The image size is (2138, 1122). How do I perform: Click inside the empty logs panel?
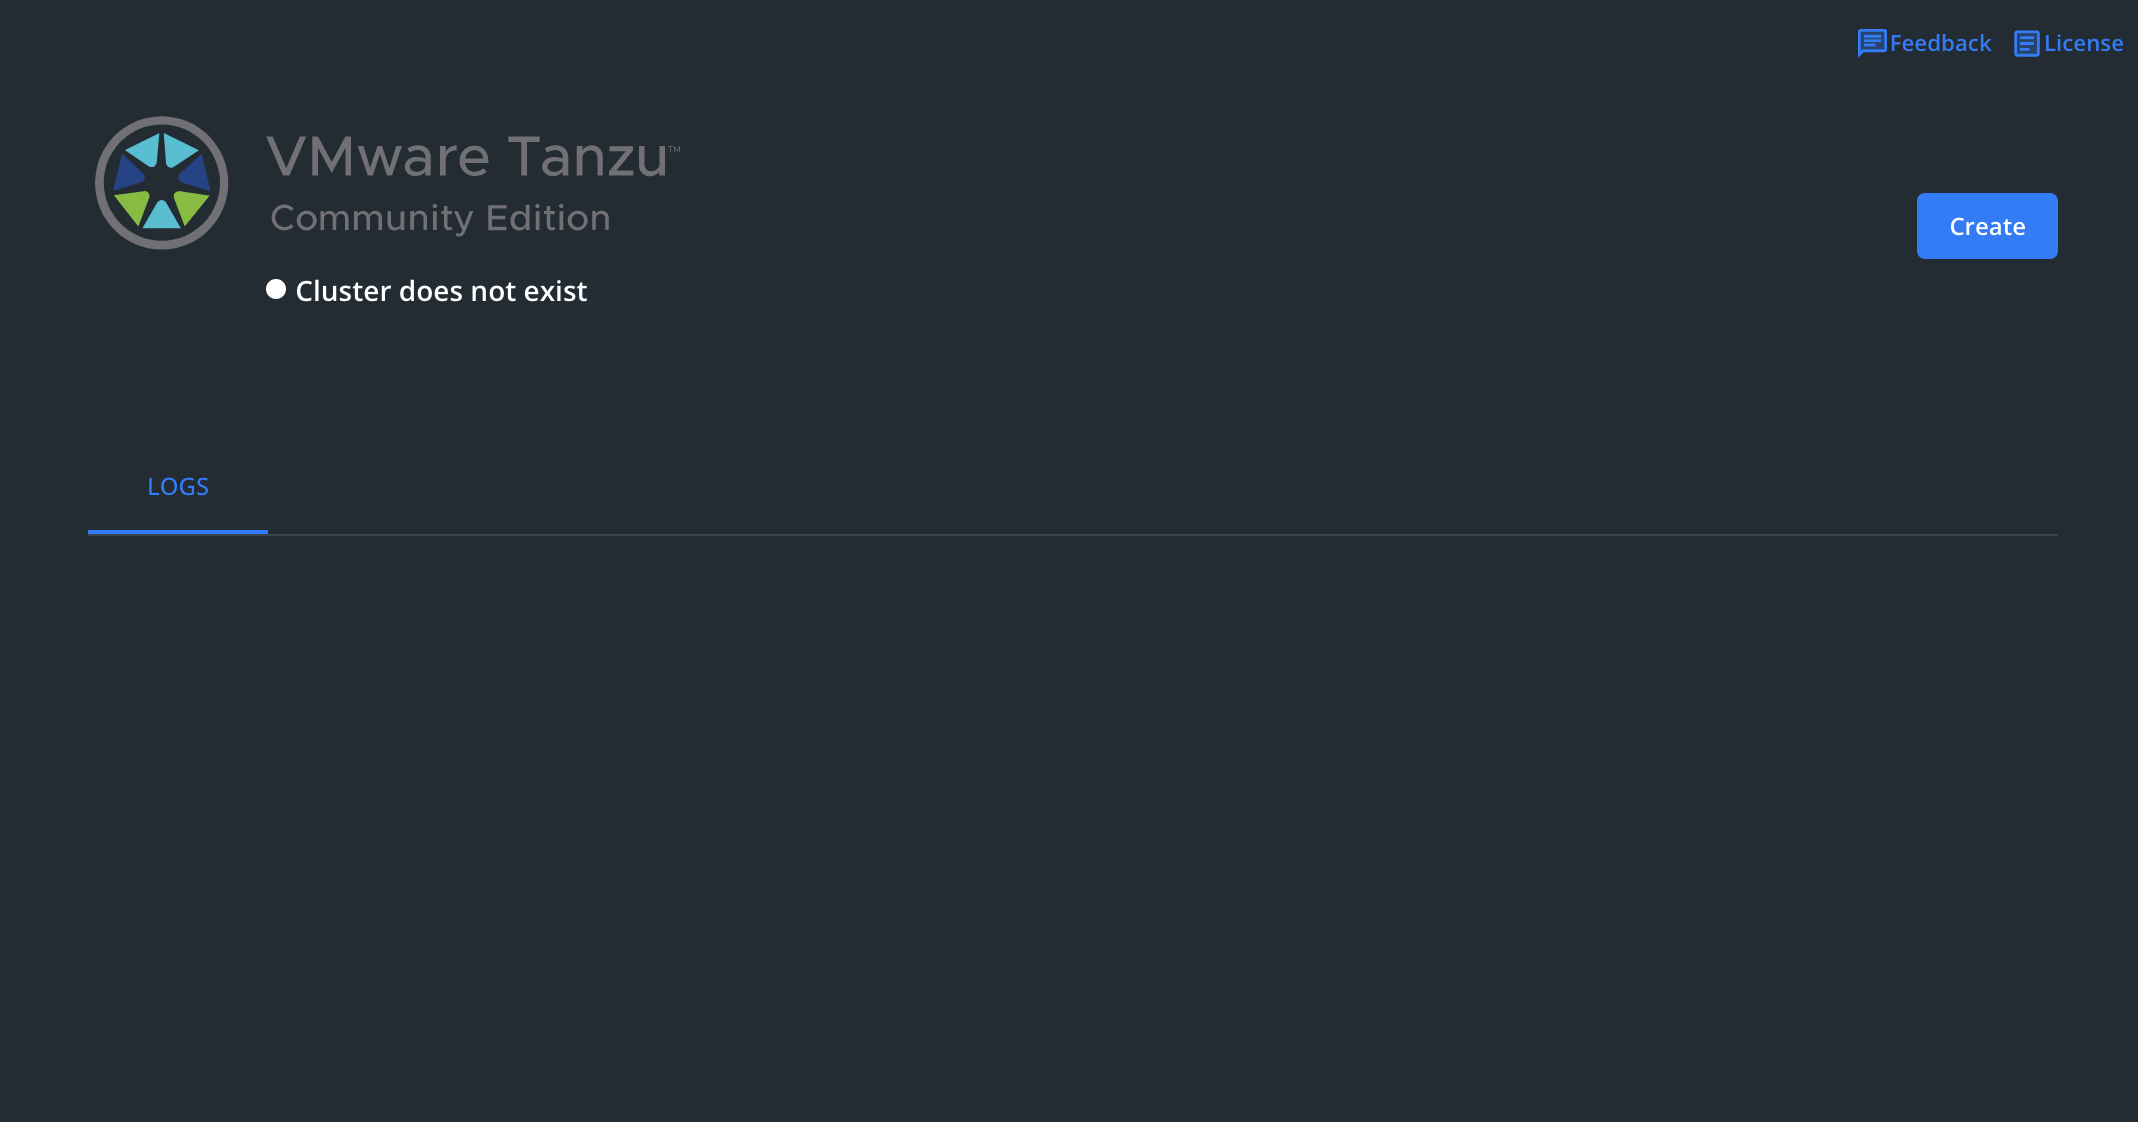(x=1070, y=800)
